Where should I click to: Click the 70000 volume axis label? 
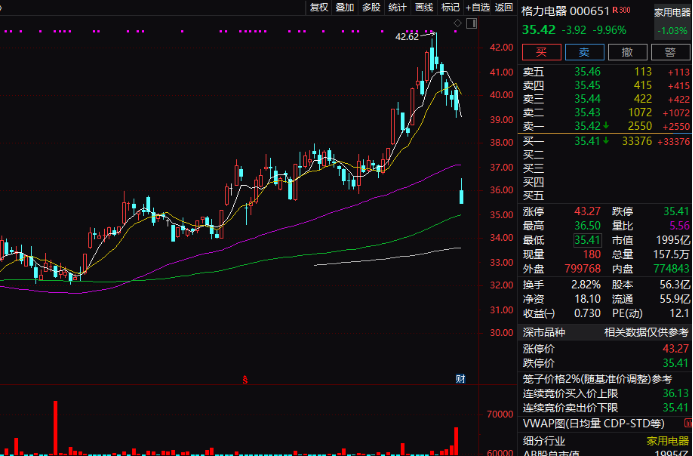[502, 415]
